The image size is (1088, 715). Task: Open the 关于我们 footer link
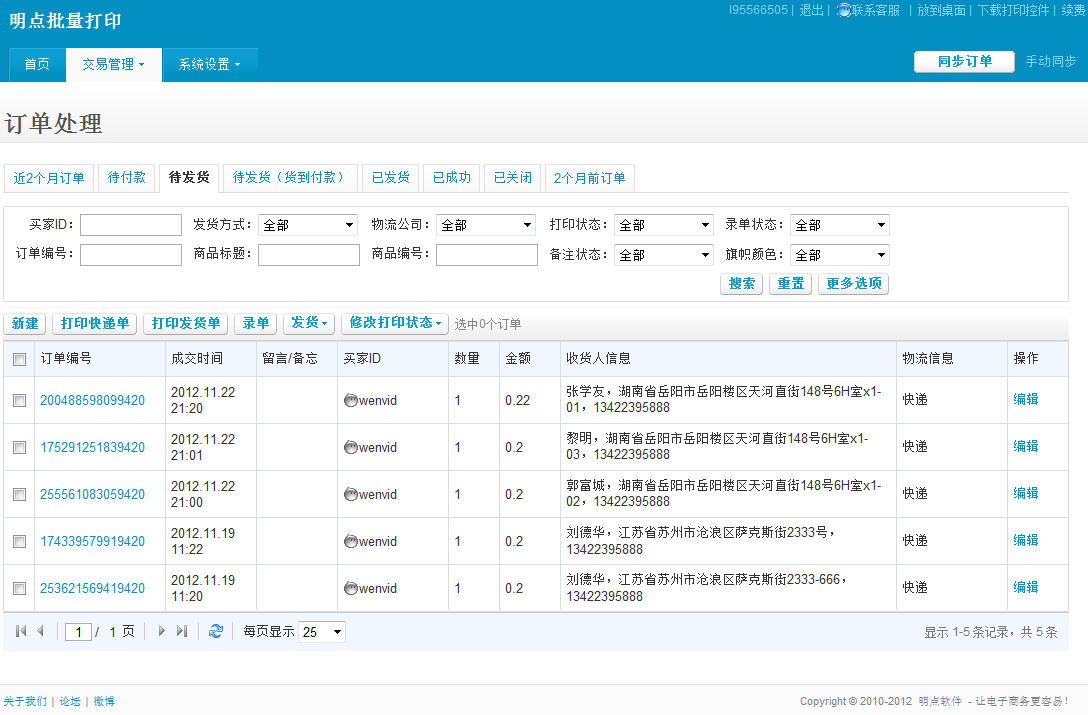(x=25, y=702)
